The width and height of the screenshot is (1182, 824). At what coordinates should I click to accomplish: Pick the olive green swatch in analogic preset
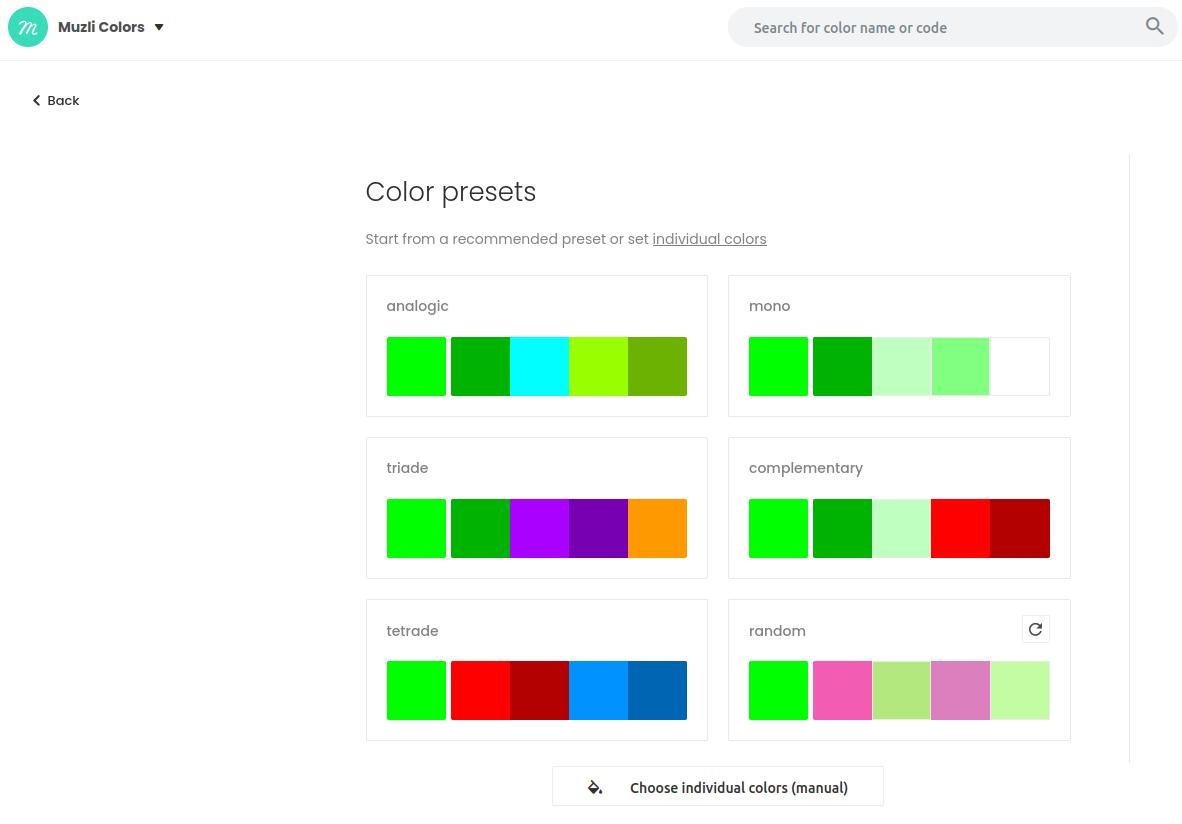point(657,366)
